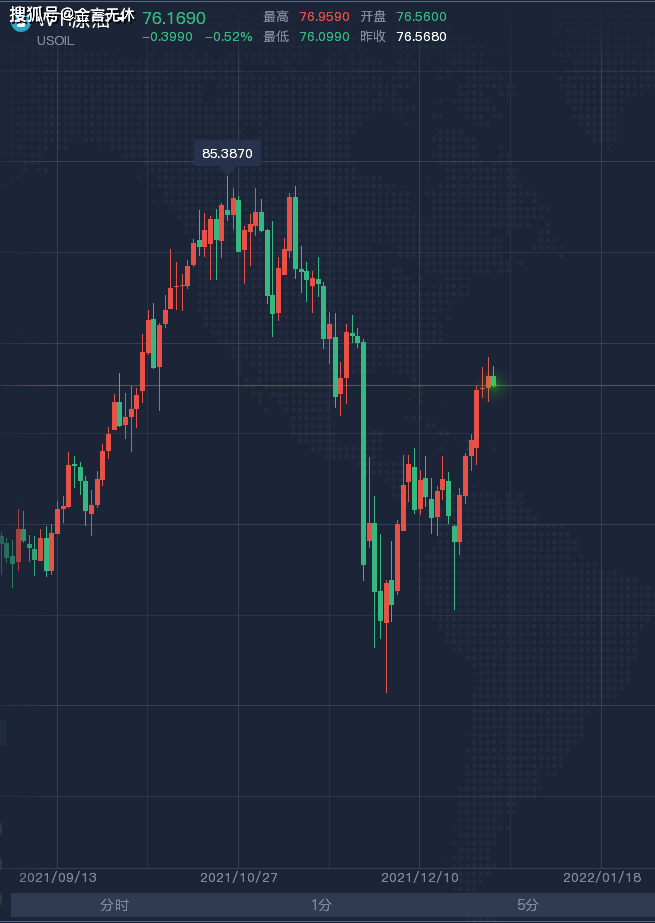
Task: Click the 2021/12/10 date axis label
Action: pyautogui.click(x=420, y=878)
